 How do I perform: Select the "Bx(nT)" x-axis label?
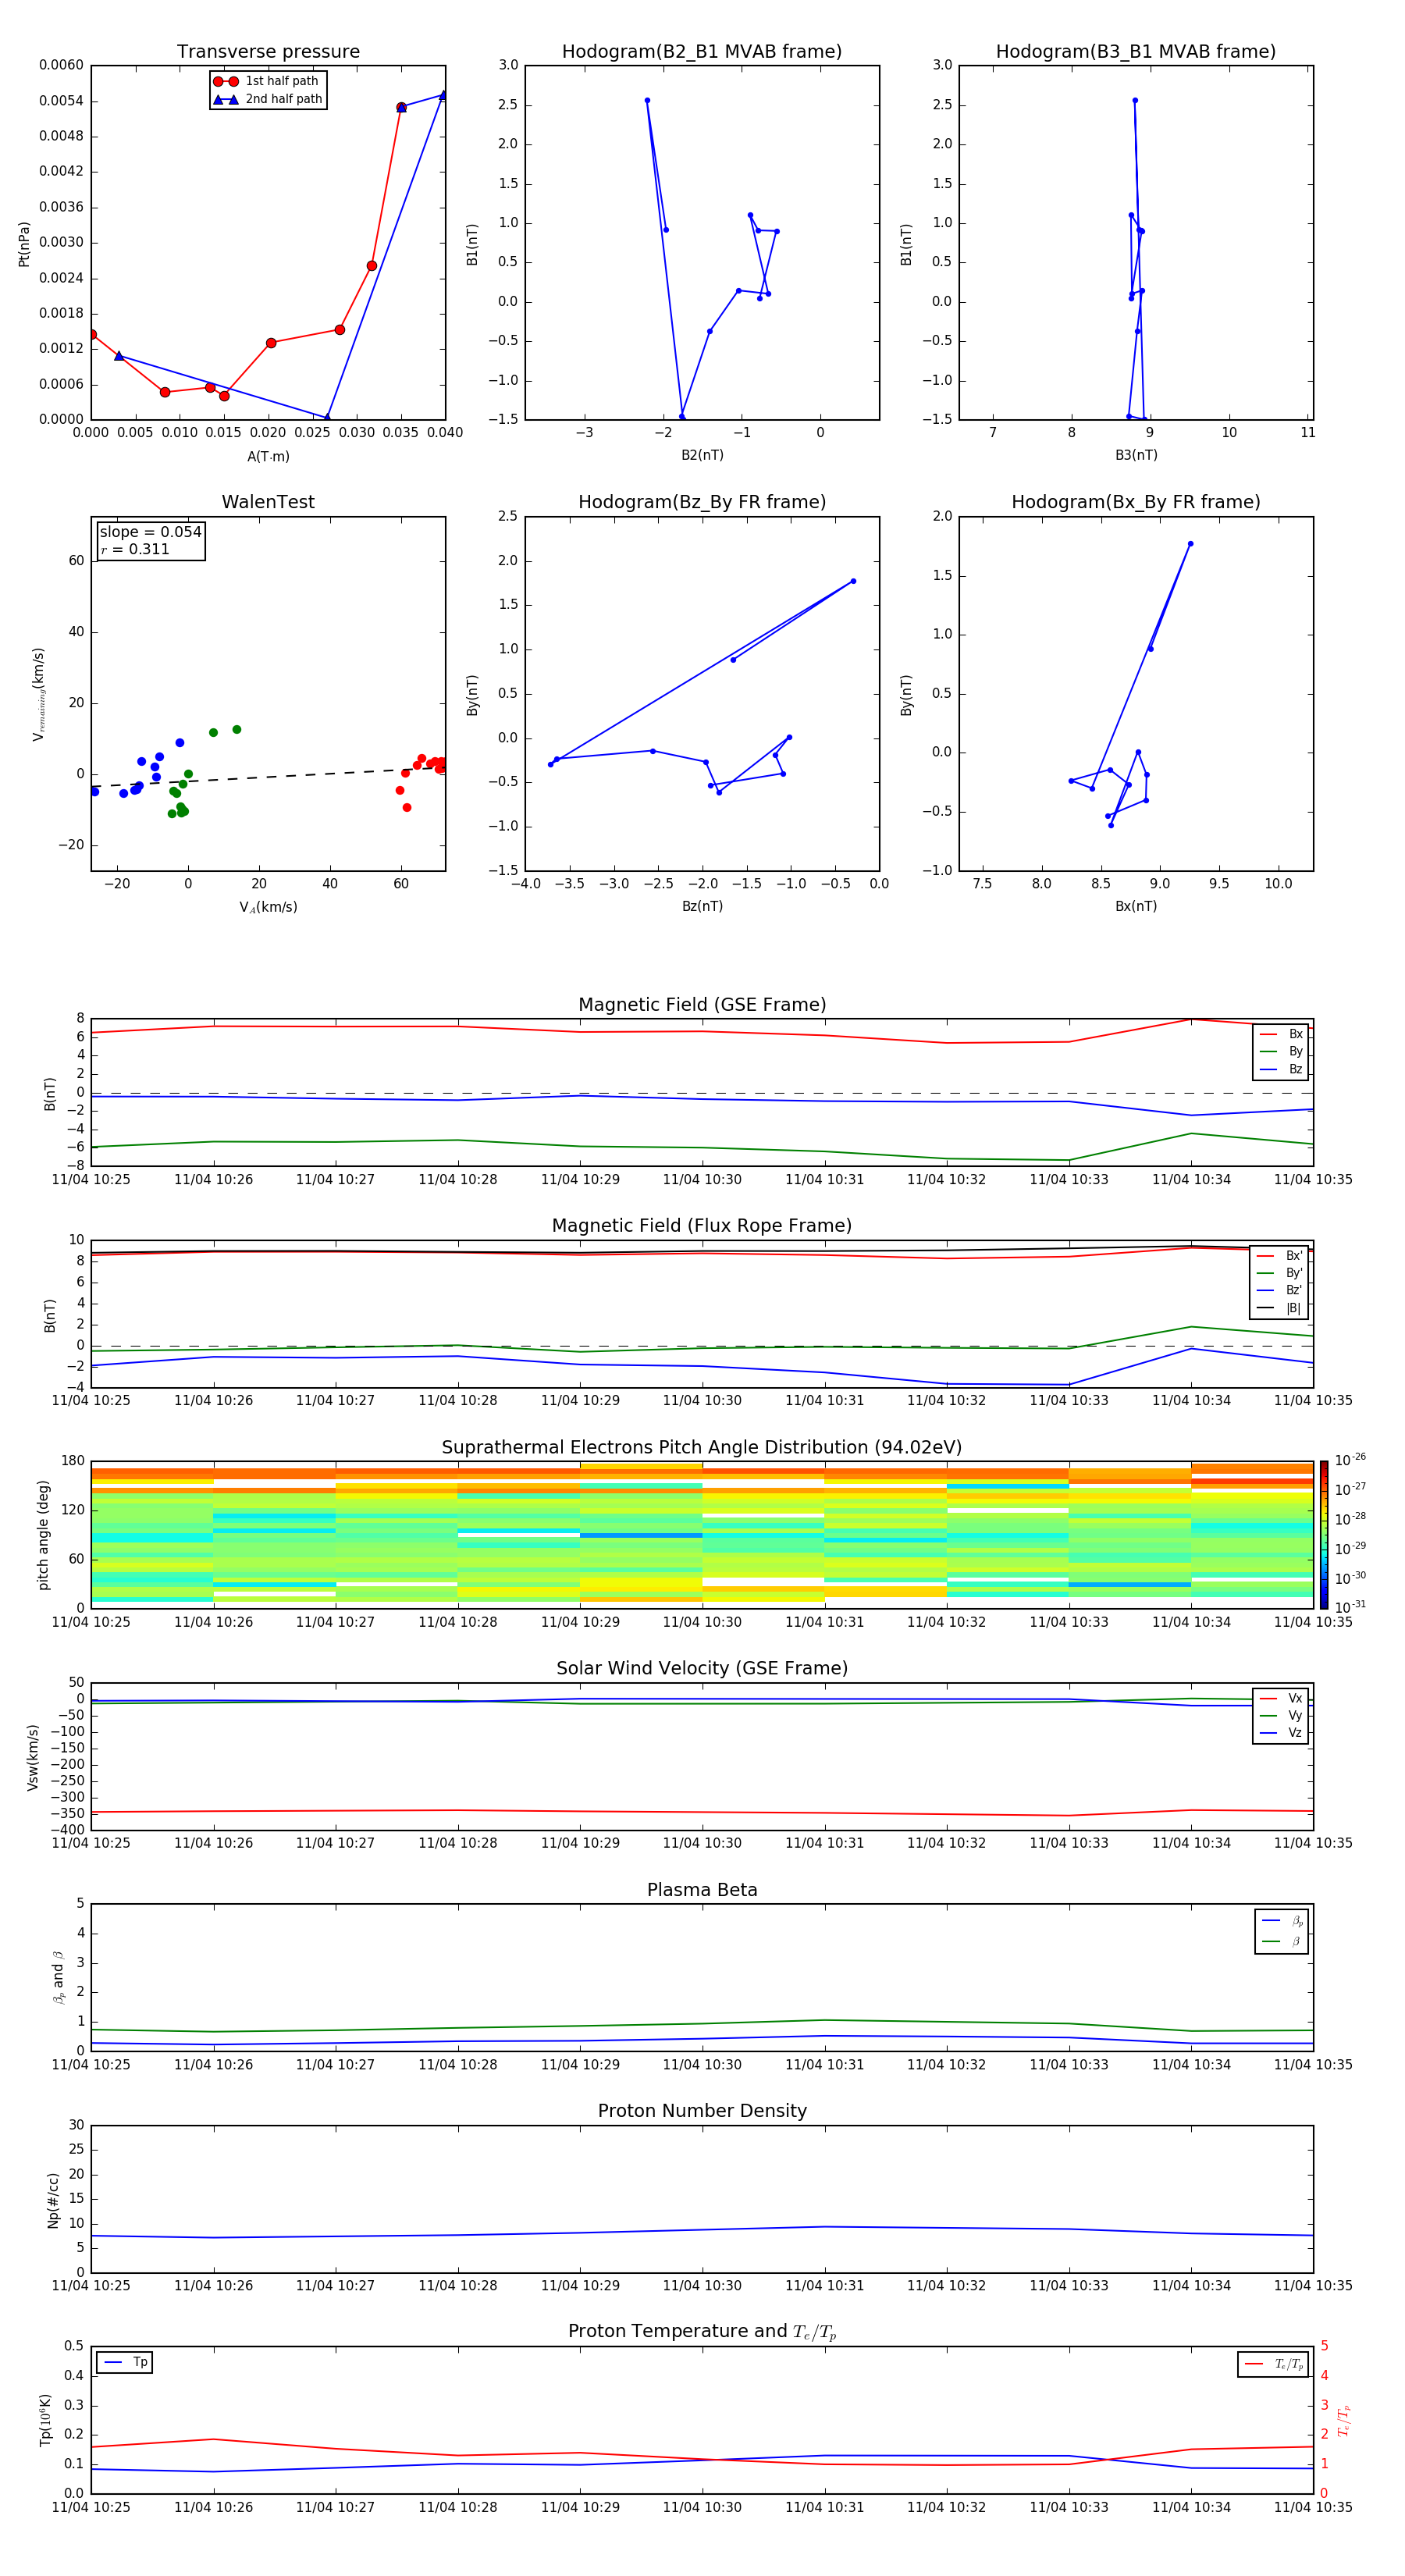[1136, 906]
